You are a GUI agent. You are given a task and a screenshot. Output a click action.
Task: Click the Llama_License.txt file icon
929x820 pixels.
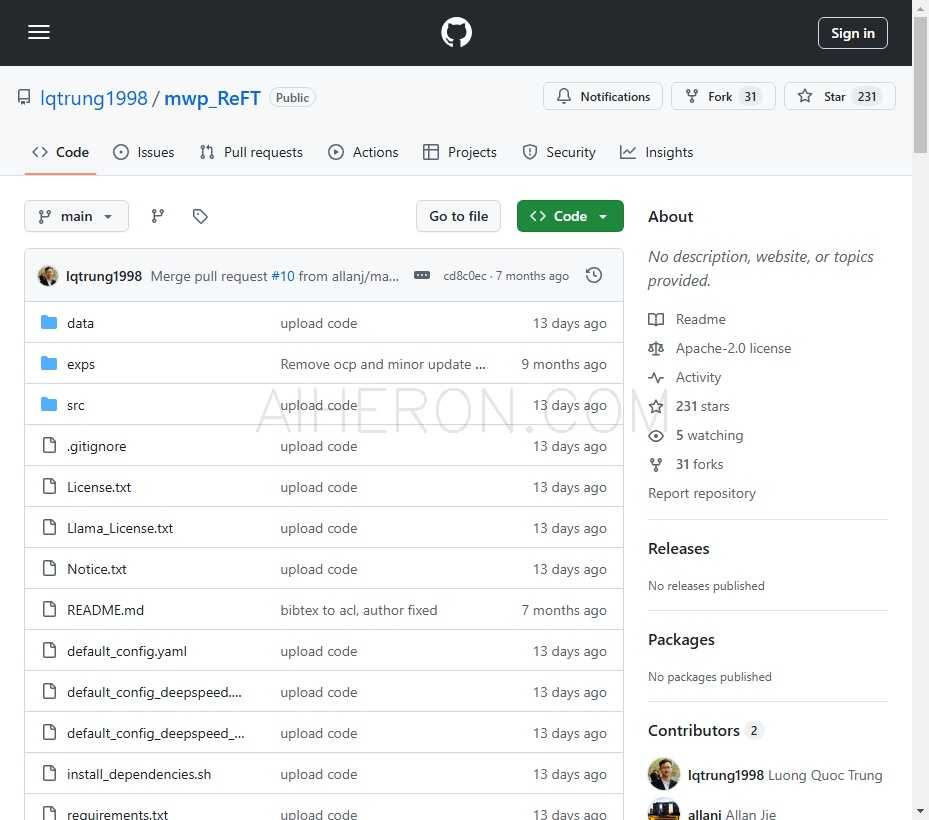(x=50, y=527)
